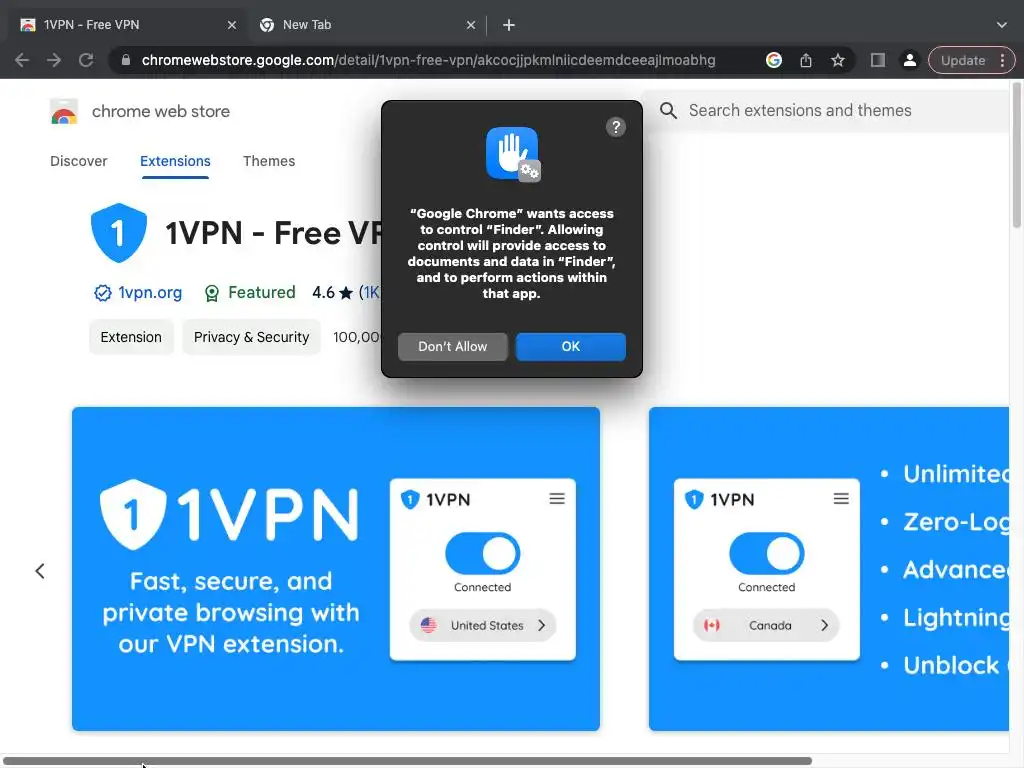This screenshot has height=768, width=1024.
Task: Open the Chrome profile icon
Action: coord(909,60)
